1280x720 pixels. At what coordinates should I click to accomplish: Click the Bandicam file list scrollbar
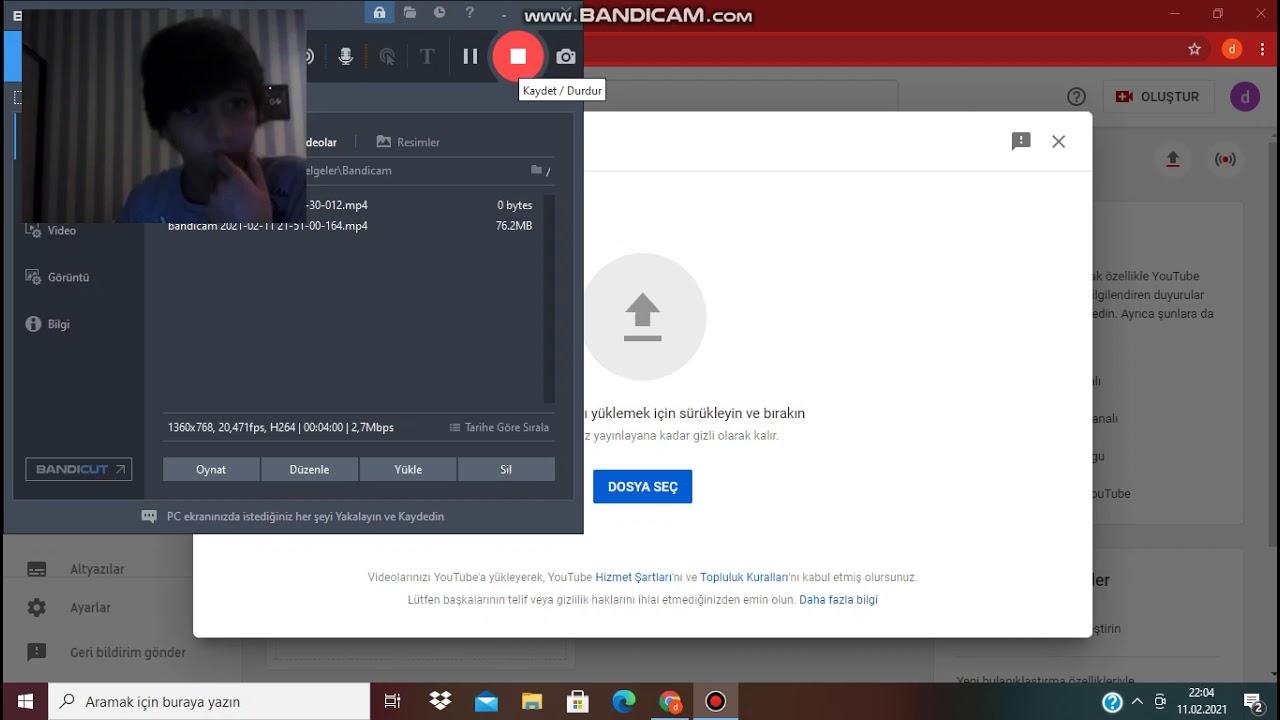(x=549, y=298)
